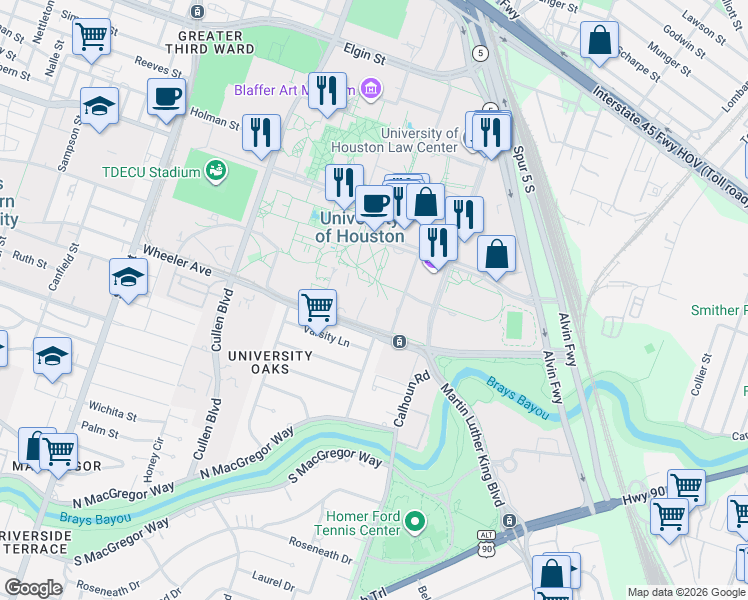Viewport: 748px width, 600px height.
Task: Click the transit station icon on Wheeler Ave
Action: click(x=399, y=341)
